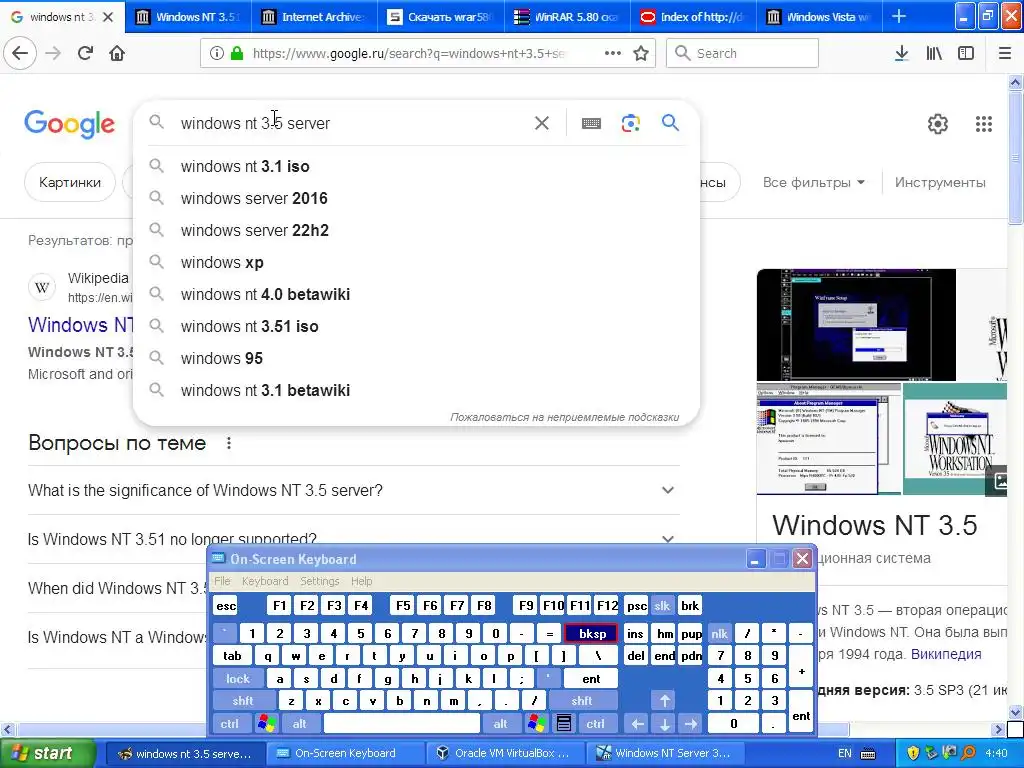
Task: Switch to the Internet Archive tab
Action: click(313, 16)
